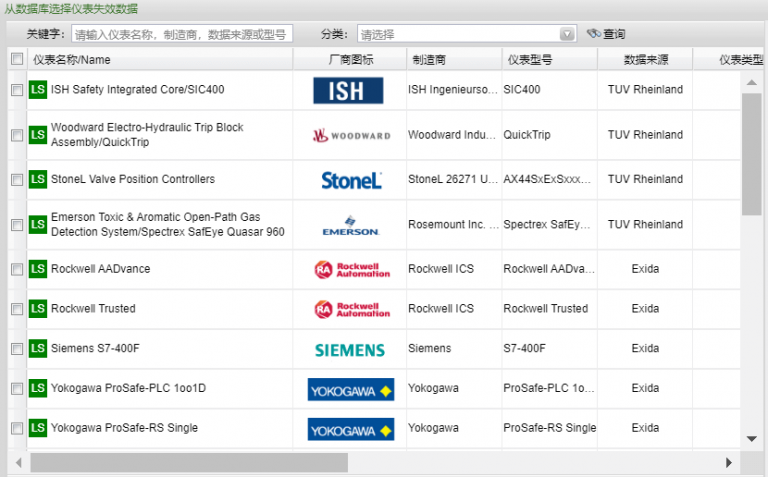768x477 pixels.
Task: Click right arrow of horizontal scrollbar
Action: coord(729,463)
